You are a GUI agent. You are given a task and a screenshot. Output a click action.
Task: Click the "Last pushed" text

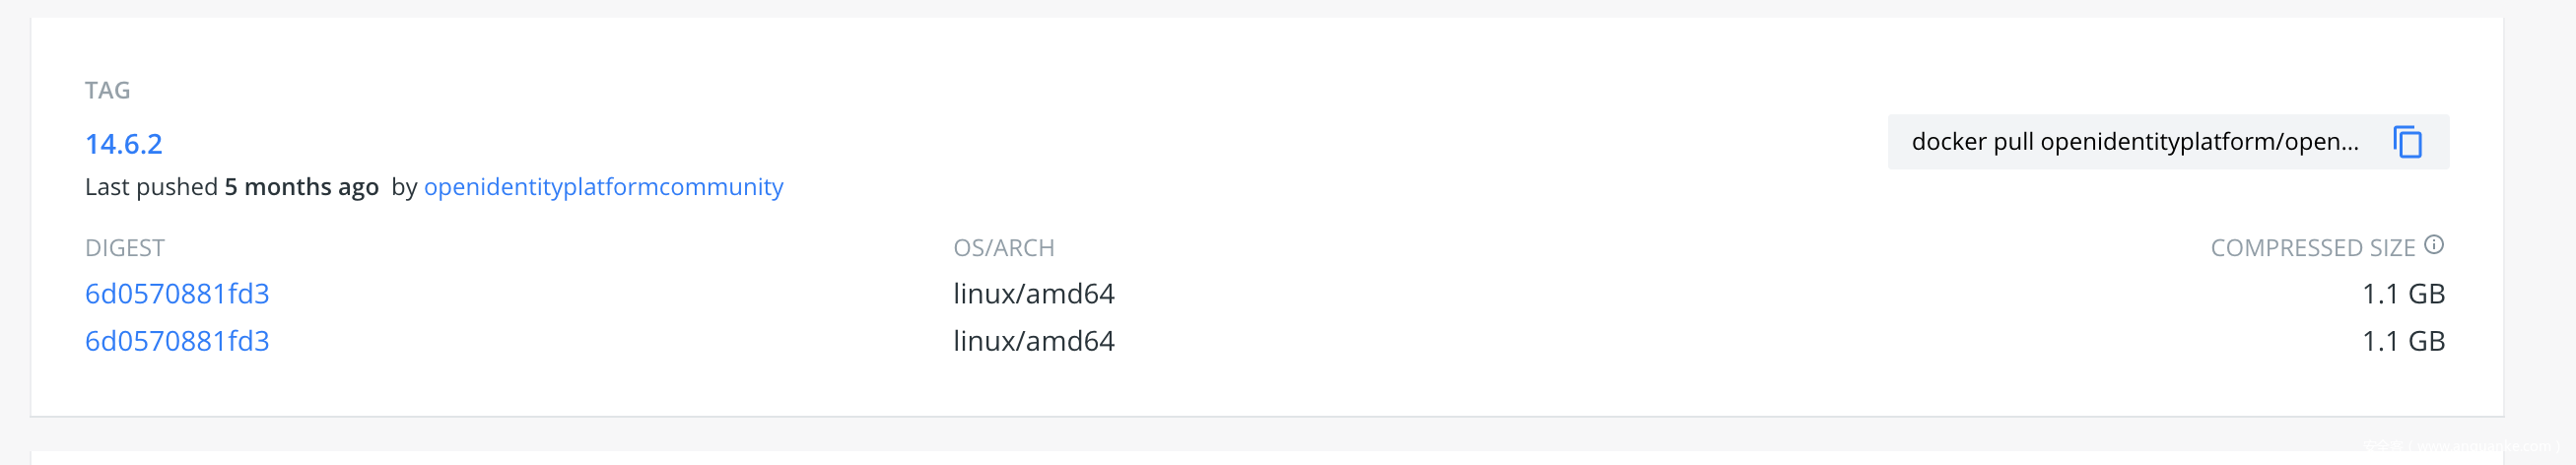(151, 187)
